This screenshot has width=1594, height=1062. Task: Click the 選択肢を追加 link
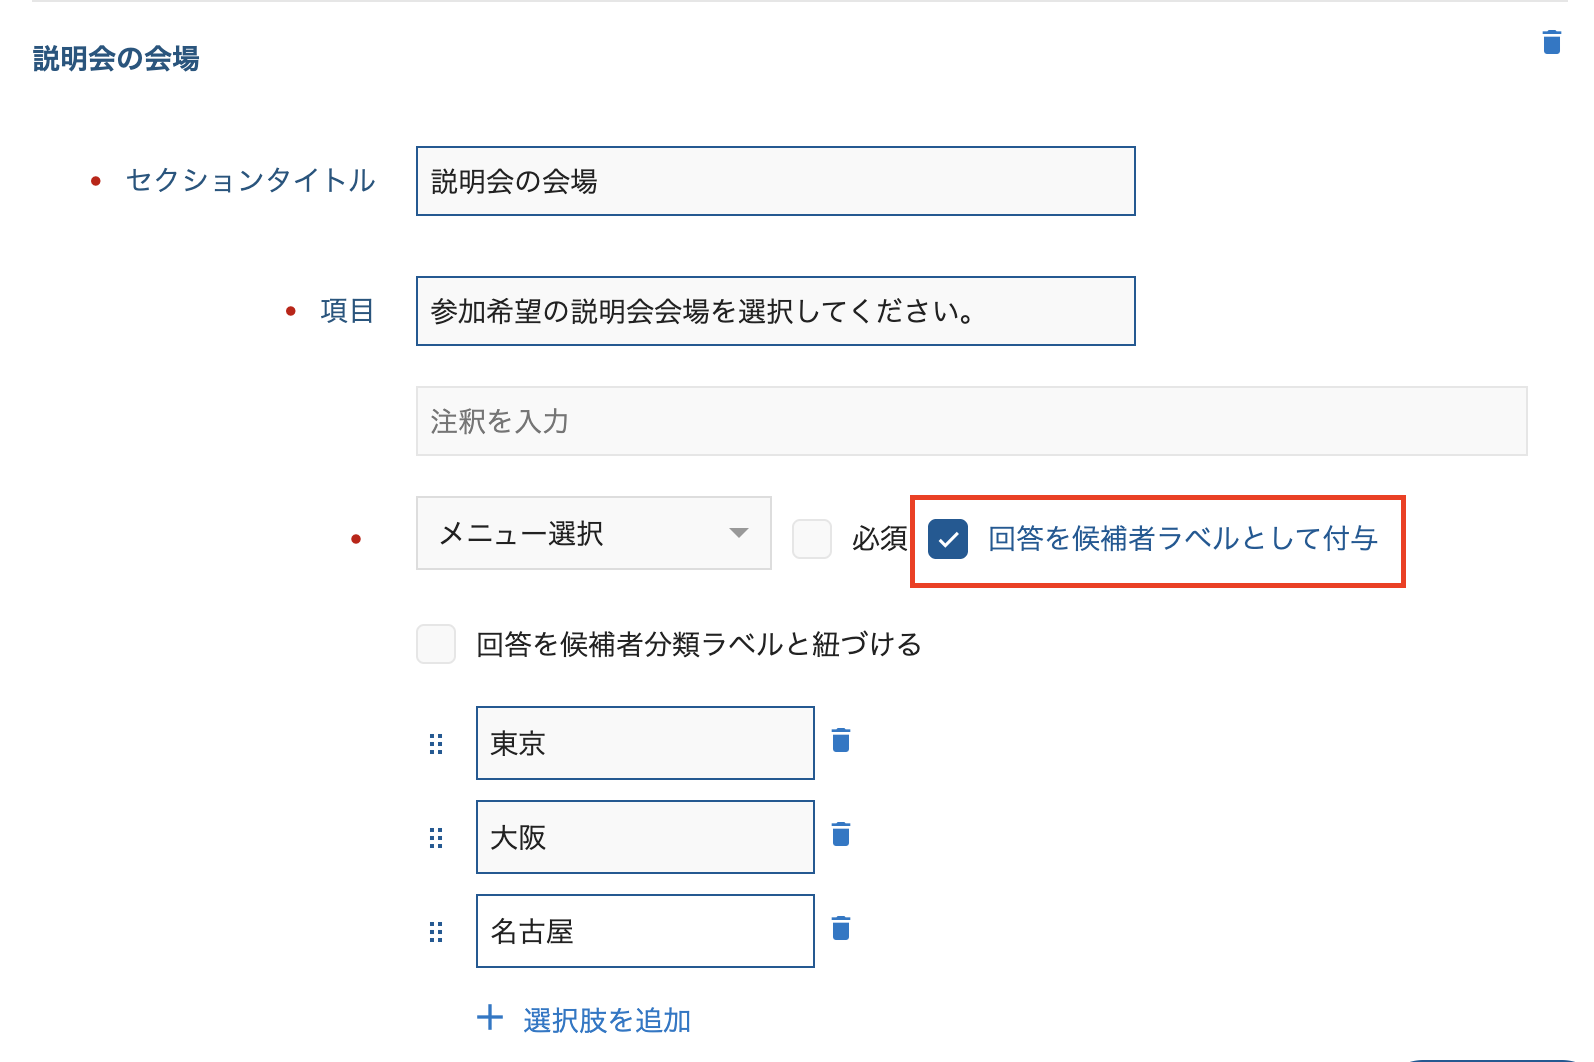pyautogui.click(x=607, y=1020)
